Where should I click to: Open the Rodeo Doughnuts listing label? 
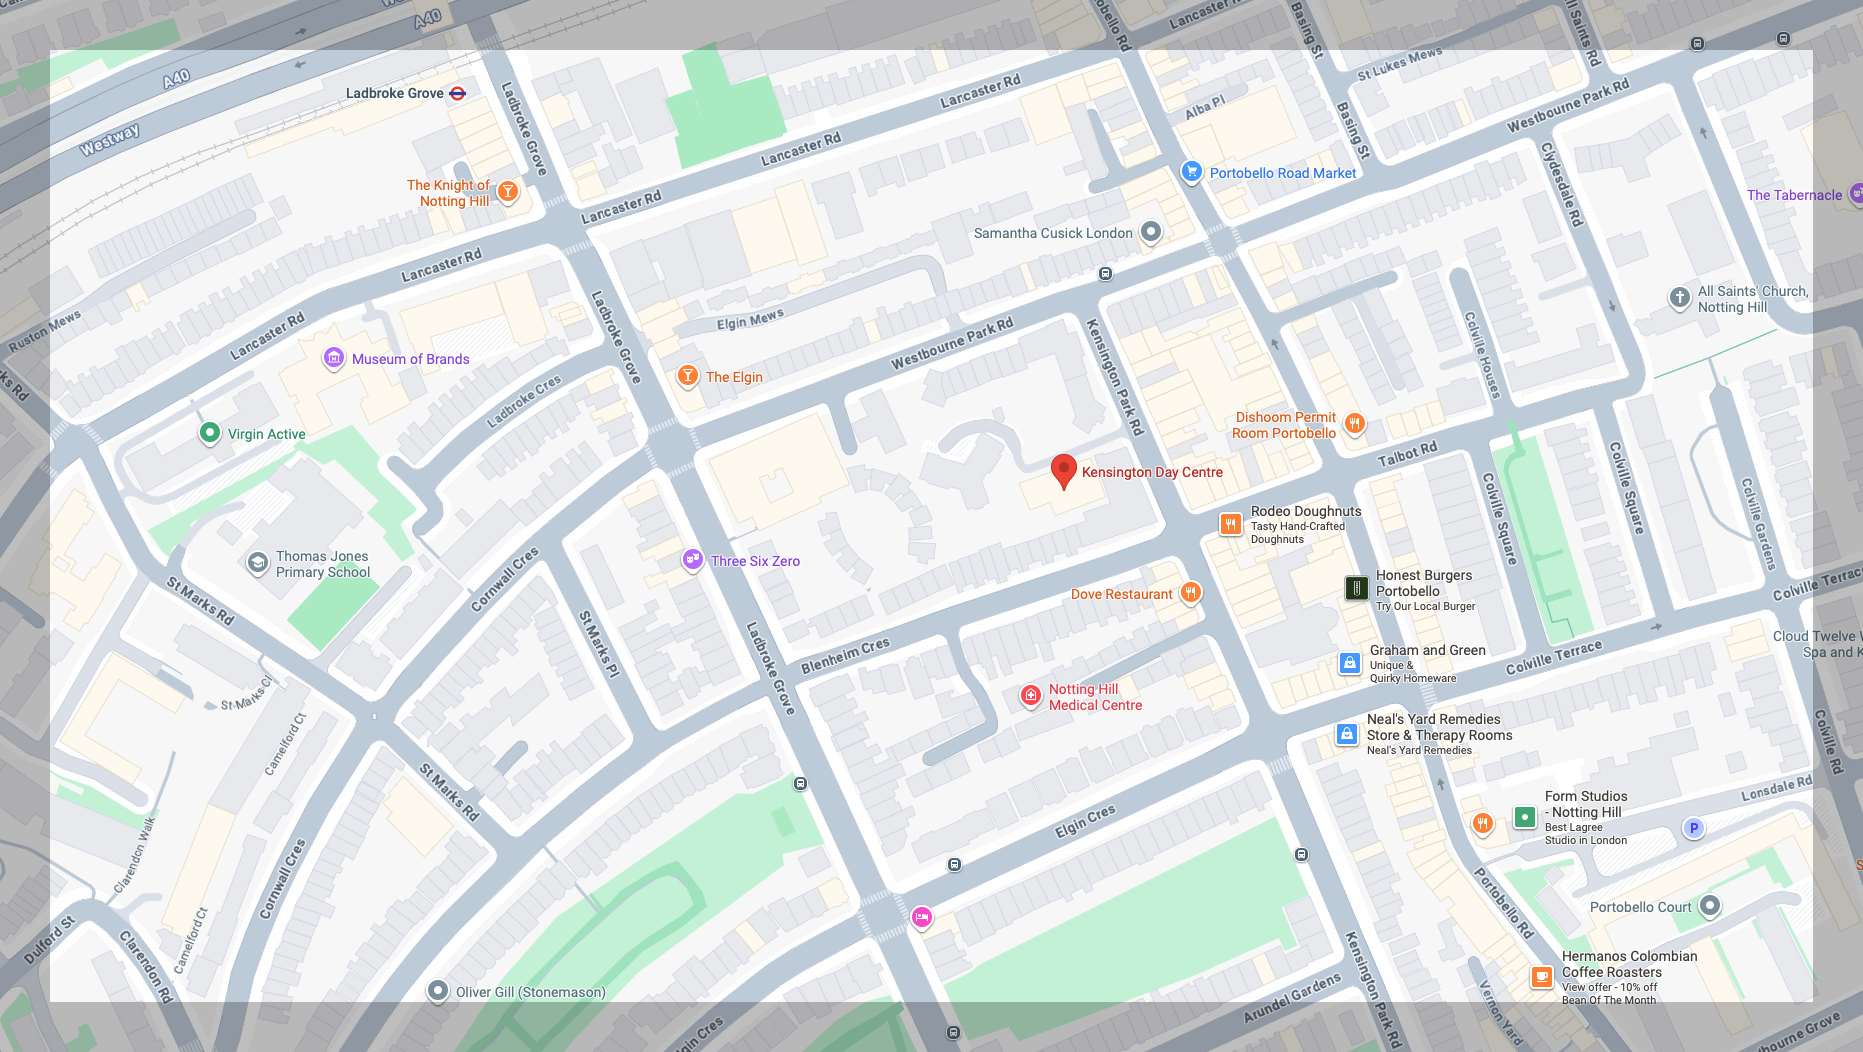tap(1306, 511)
